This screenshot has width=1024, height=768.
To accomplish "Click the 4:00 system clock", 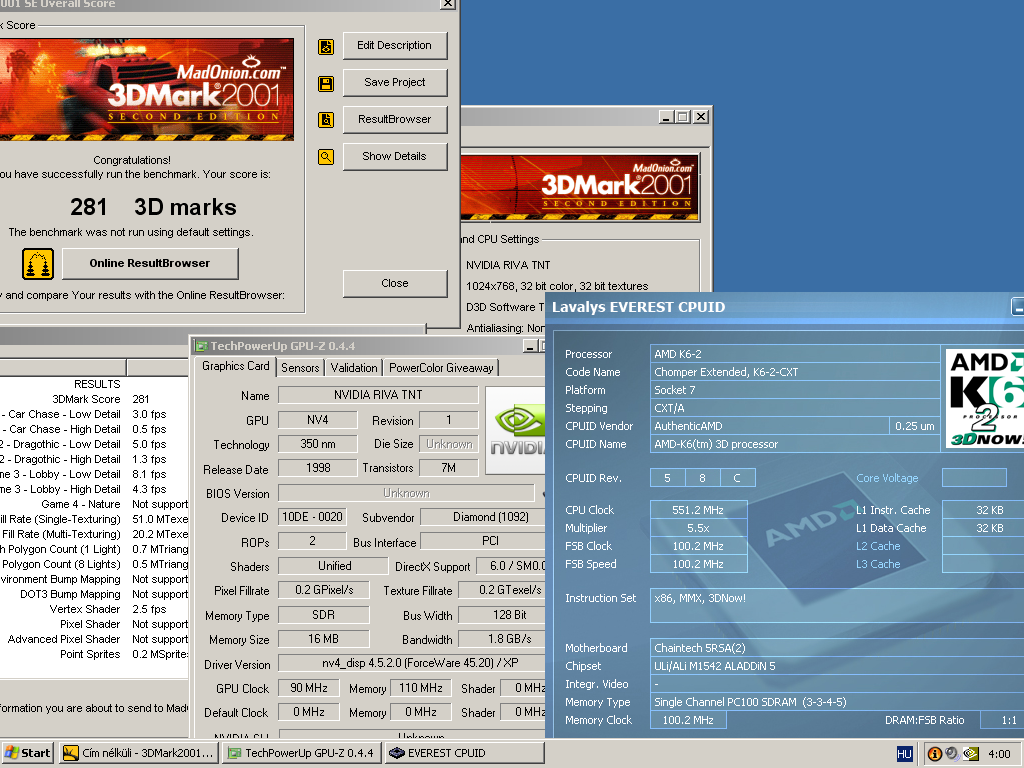I will pyautogui.click(x=999, y=754).
